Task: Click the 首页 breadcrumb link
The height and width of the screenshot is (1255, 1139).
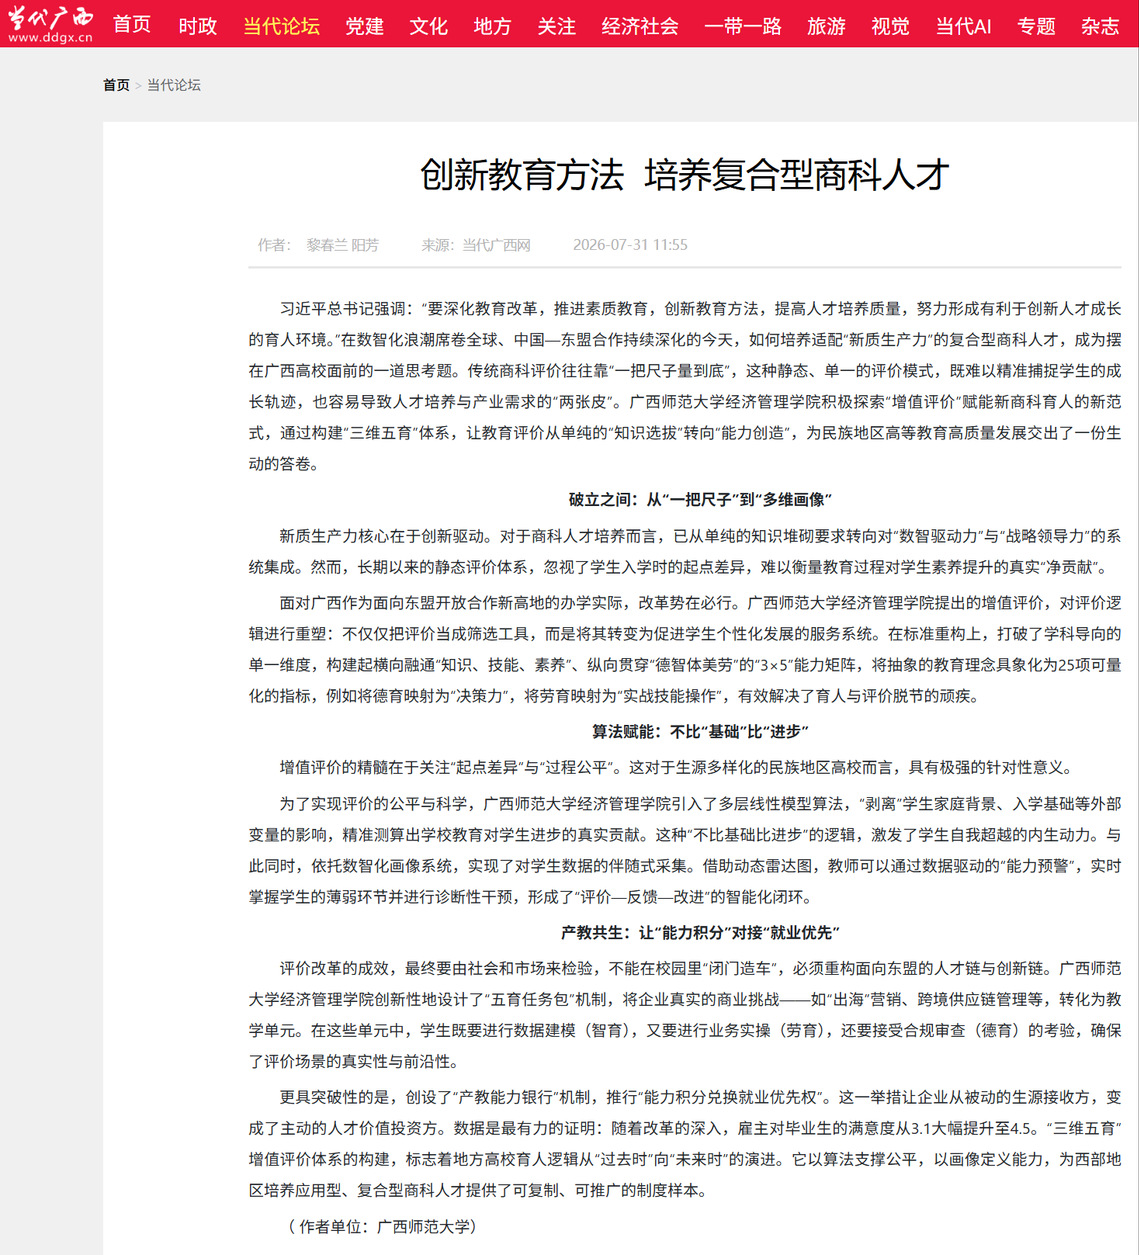Action: click(x=116, y=85)
